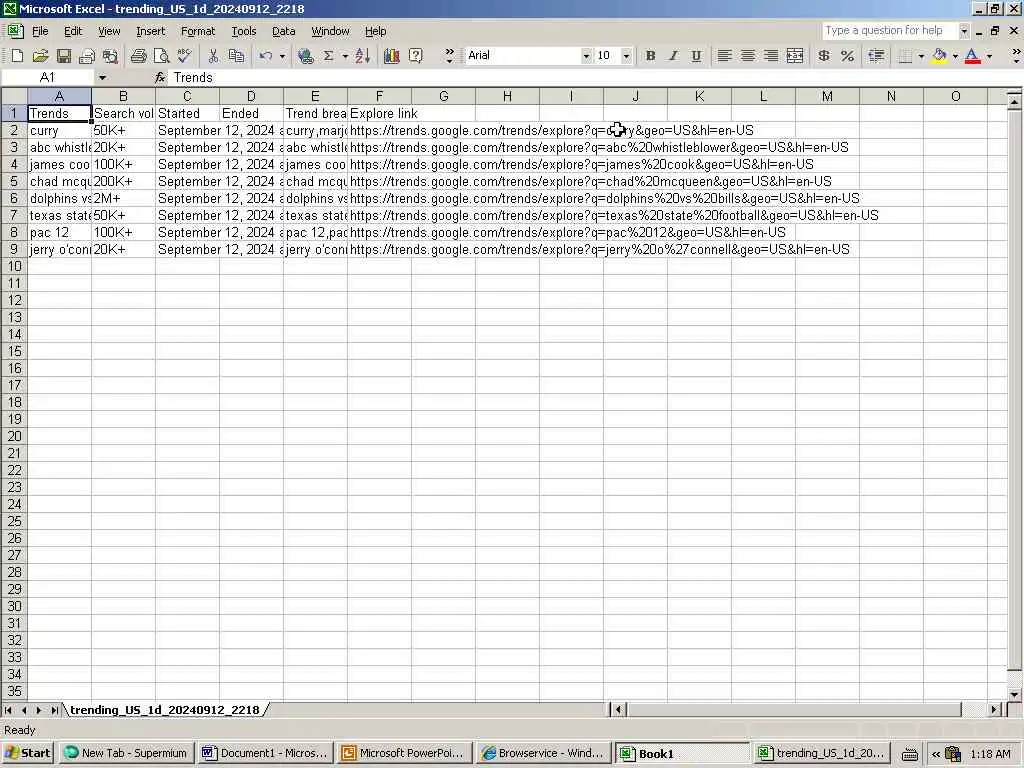This screenshot has width=1024, height=768.
Task: Open the Format menu
Action: coord(198,31)
